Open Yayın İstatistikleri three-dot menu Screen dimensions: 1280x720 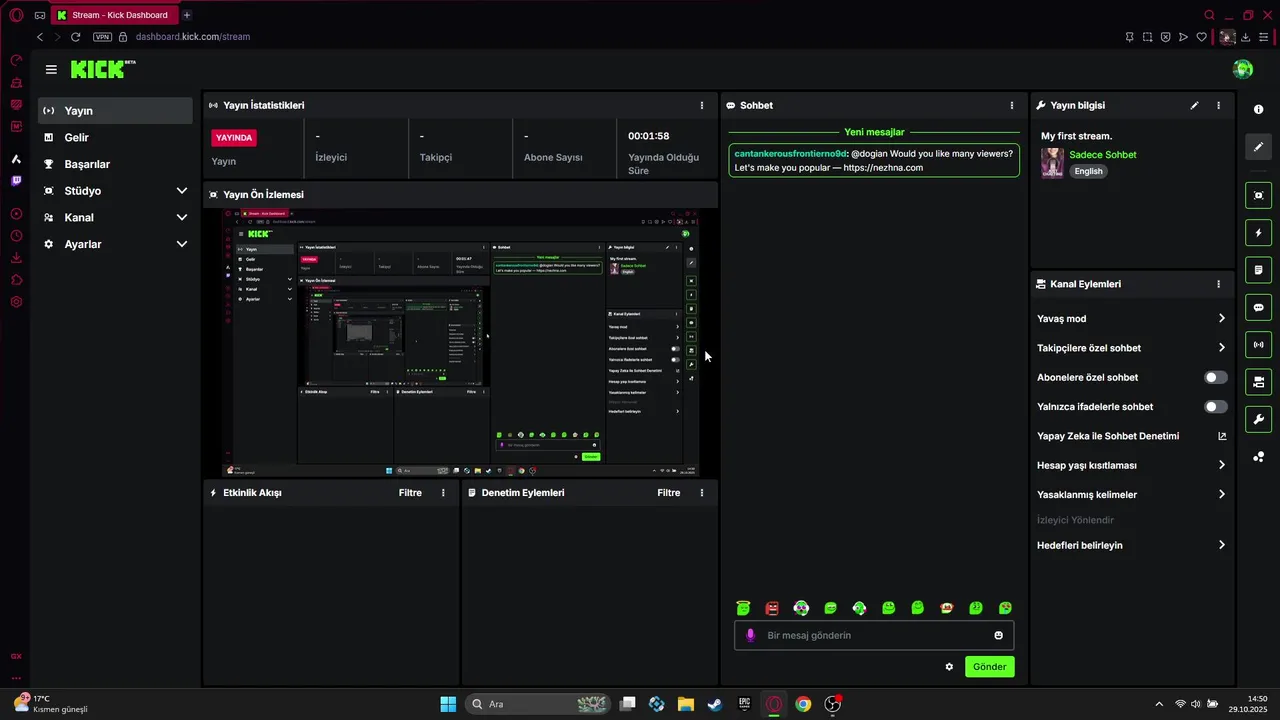pos(701,105)
